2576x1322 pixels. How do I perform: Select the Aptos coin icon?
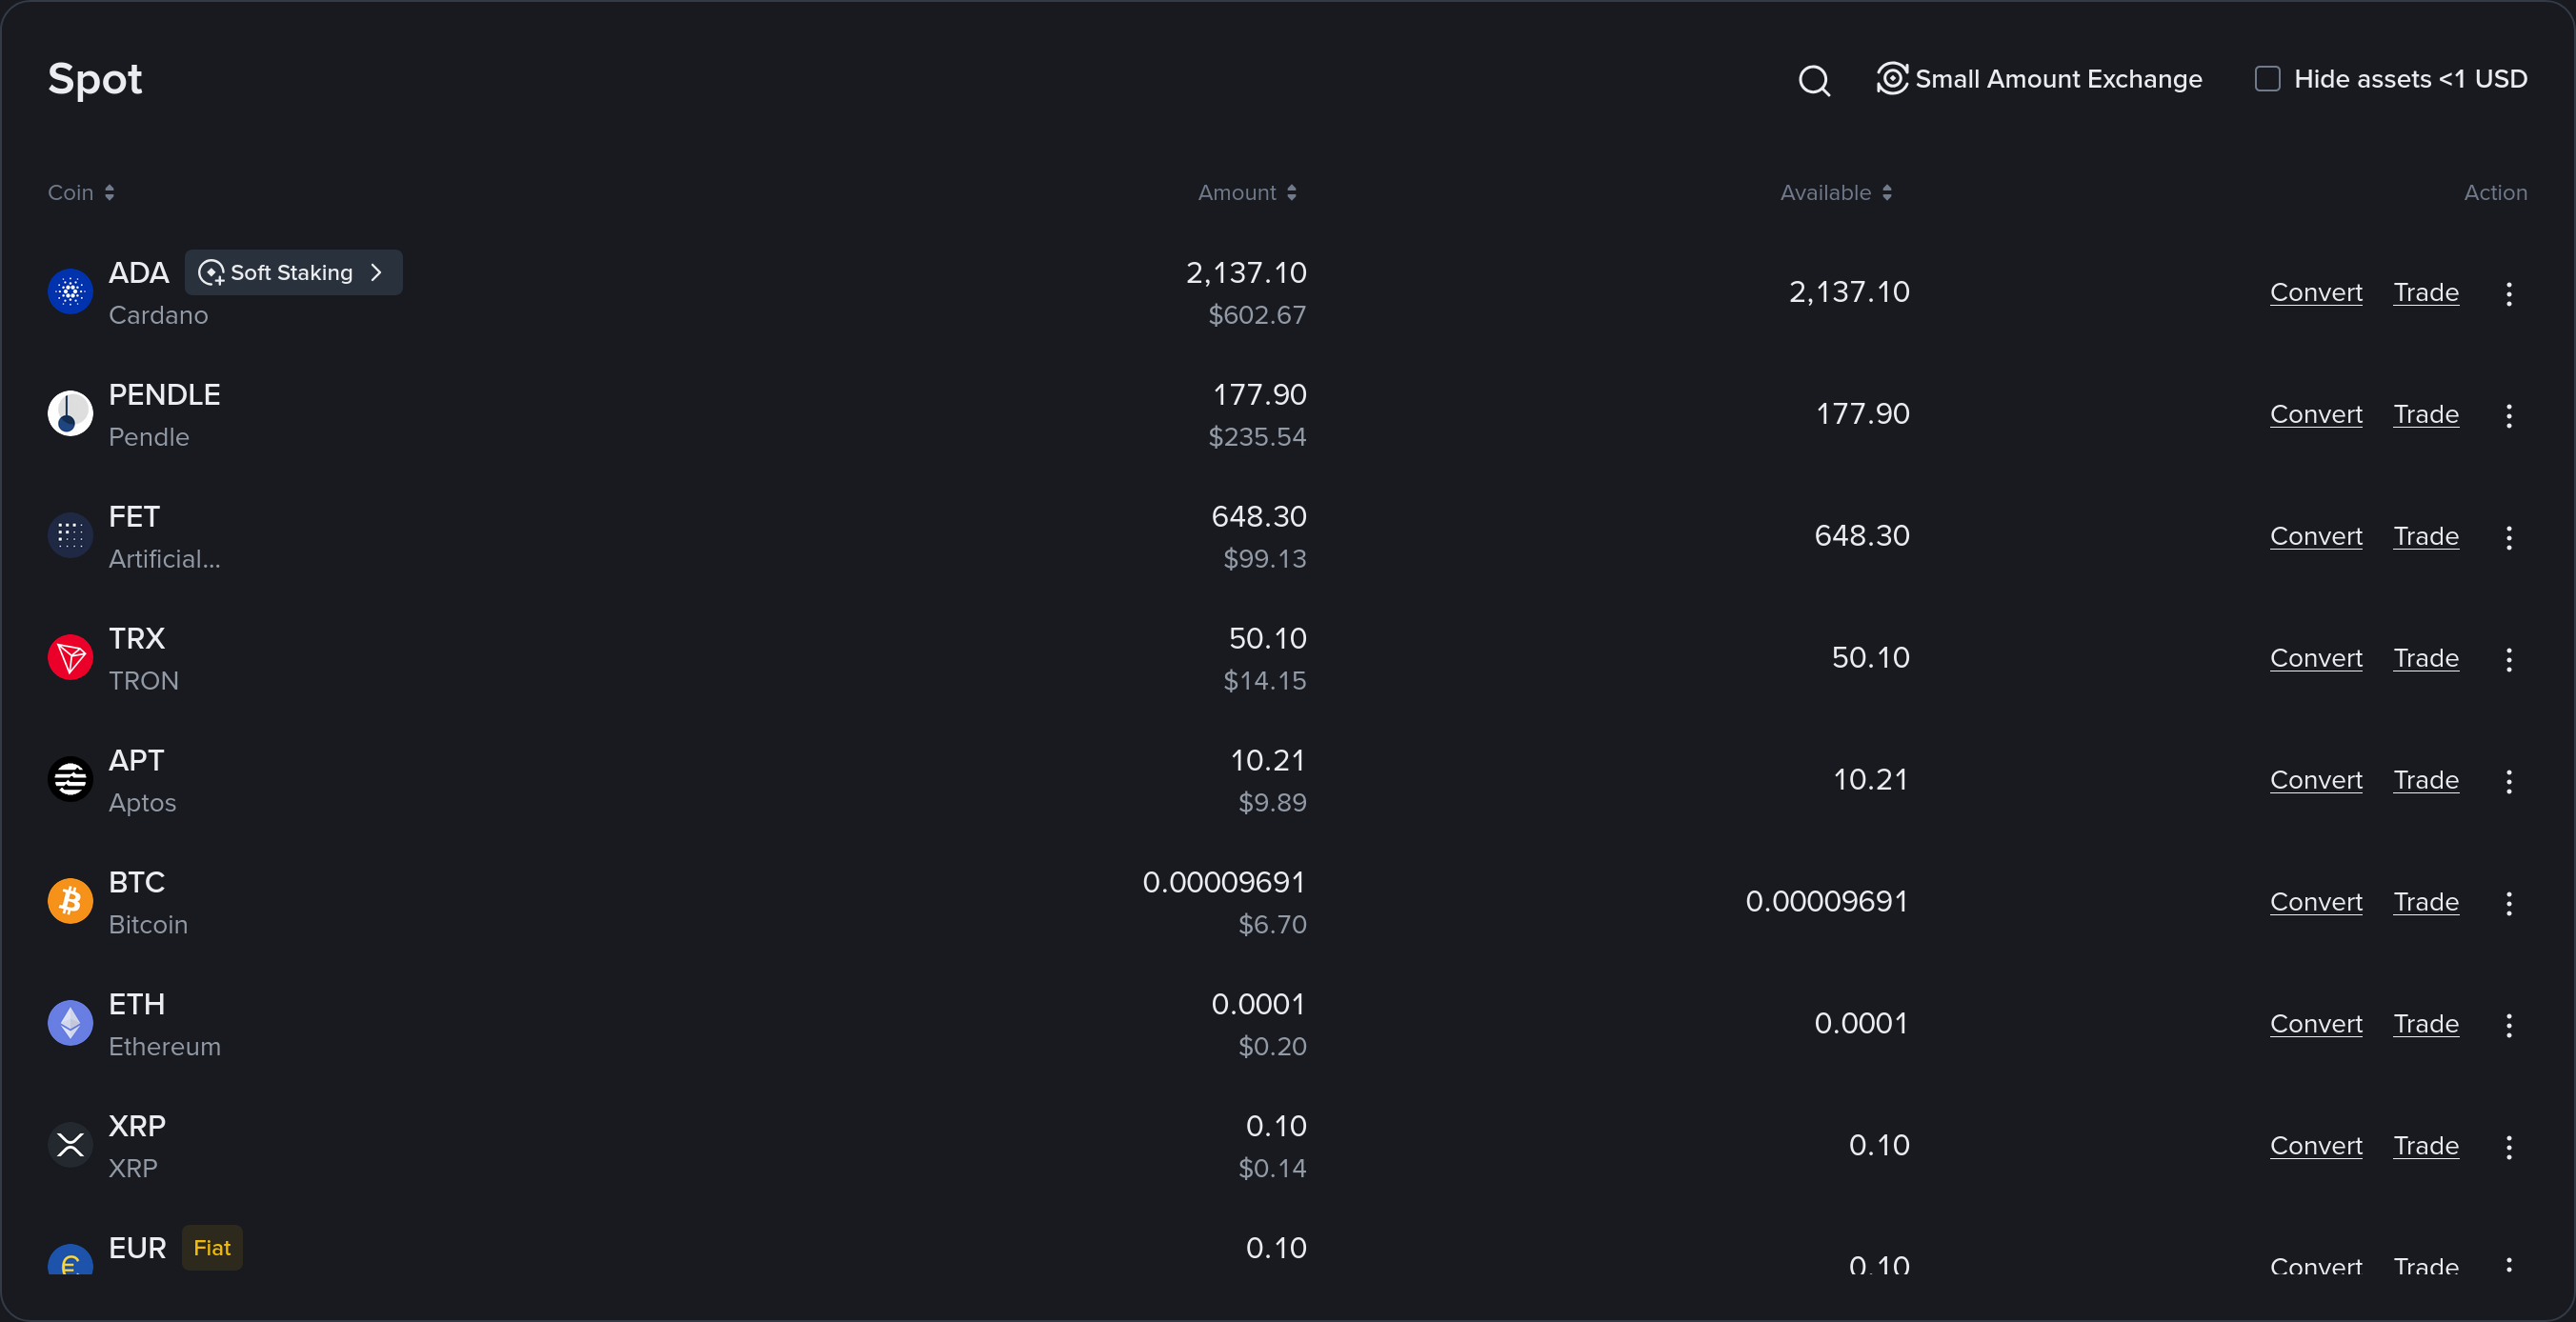click(69, 779)
